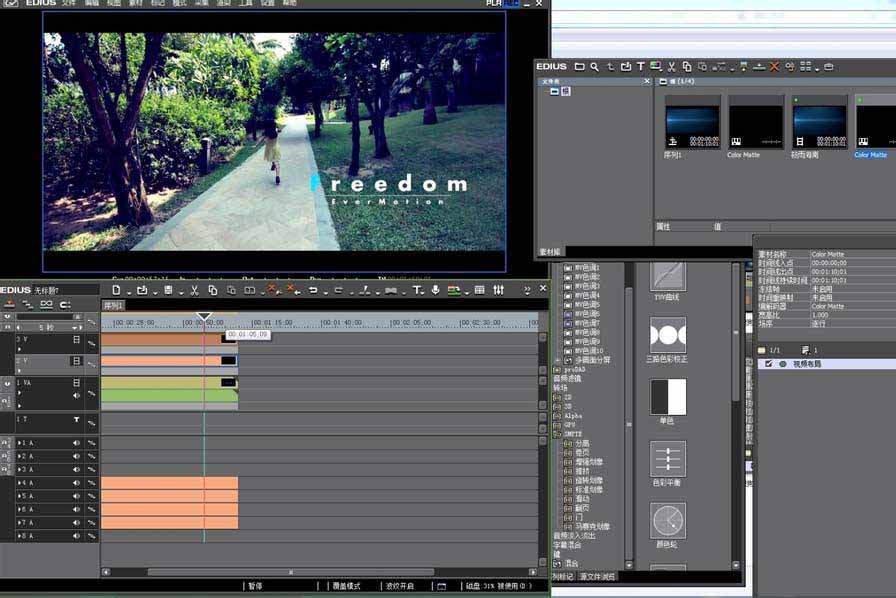This screenshot has height=598, width=896.
Task: Open the audio mixer icon in timeline toolbar
Action: click(x=498, y=290)
